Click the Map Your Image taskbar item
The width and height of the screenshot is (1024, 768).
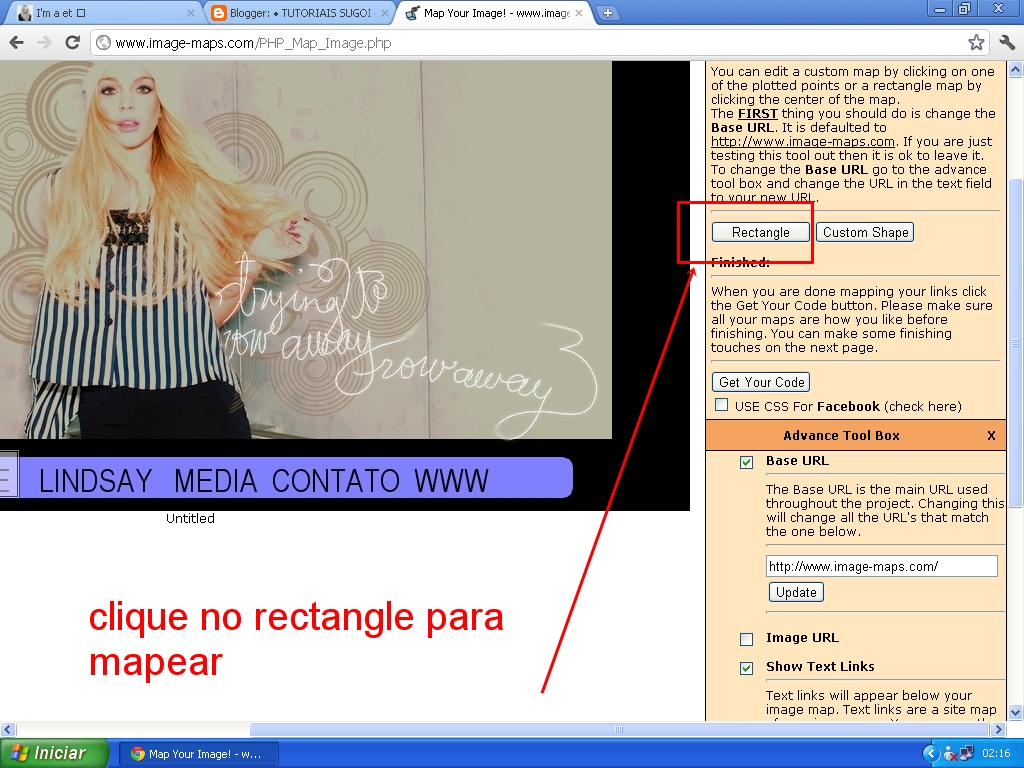tap(198, 753)
